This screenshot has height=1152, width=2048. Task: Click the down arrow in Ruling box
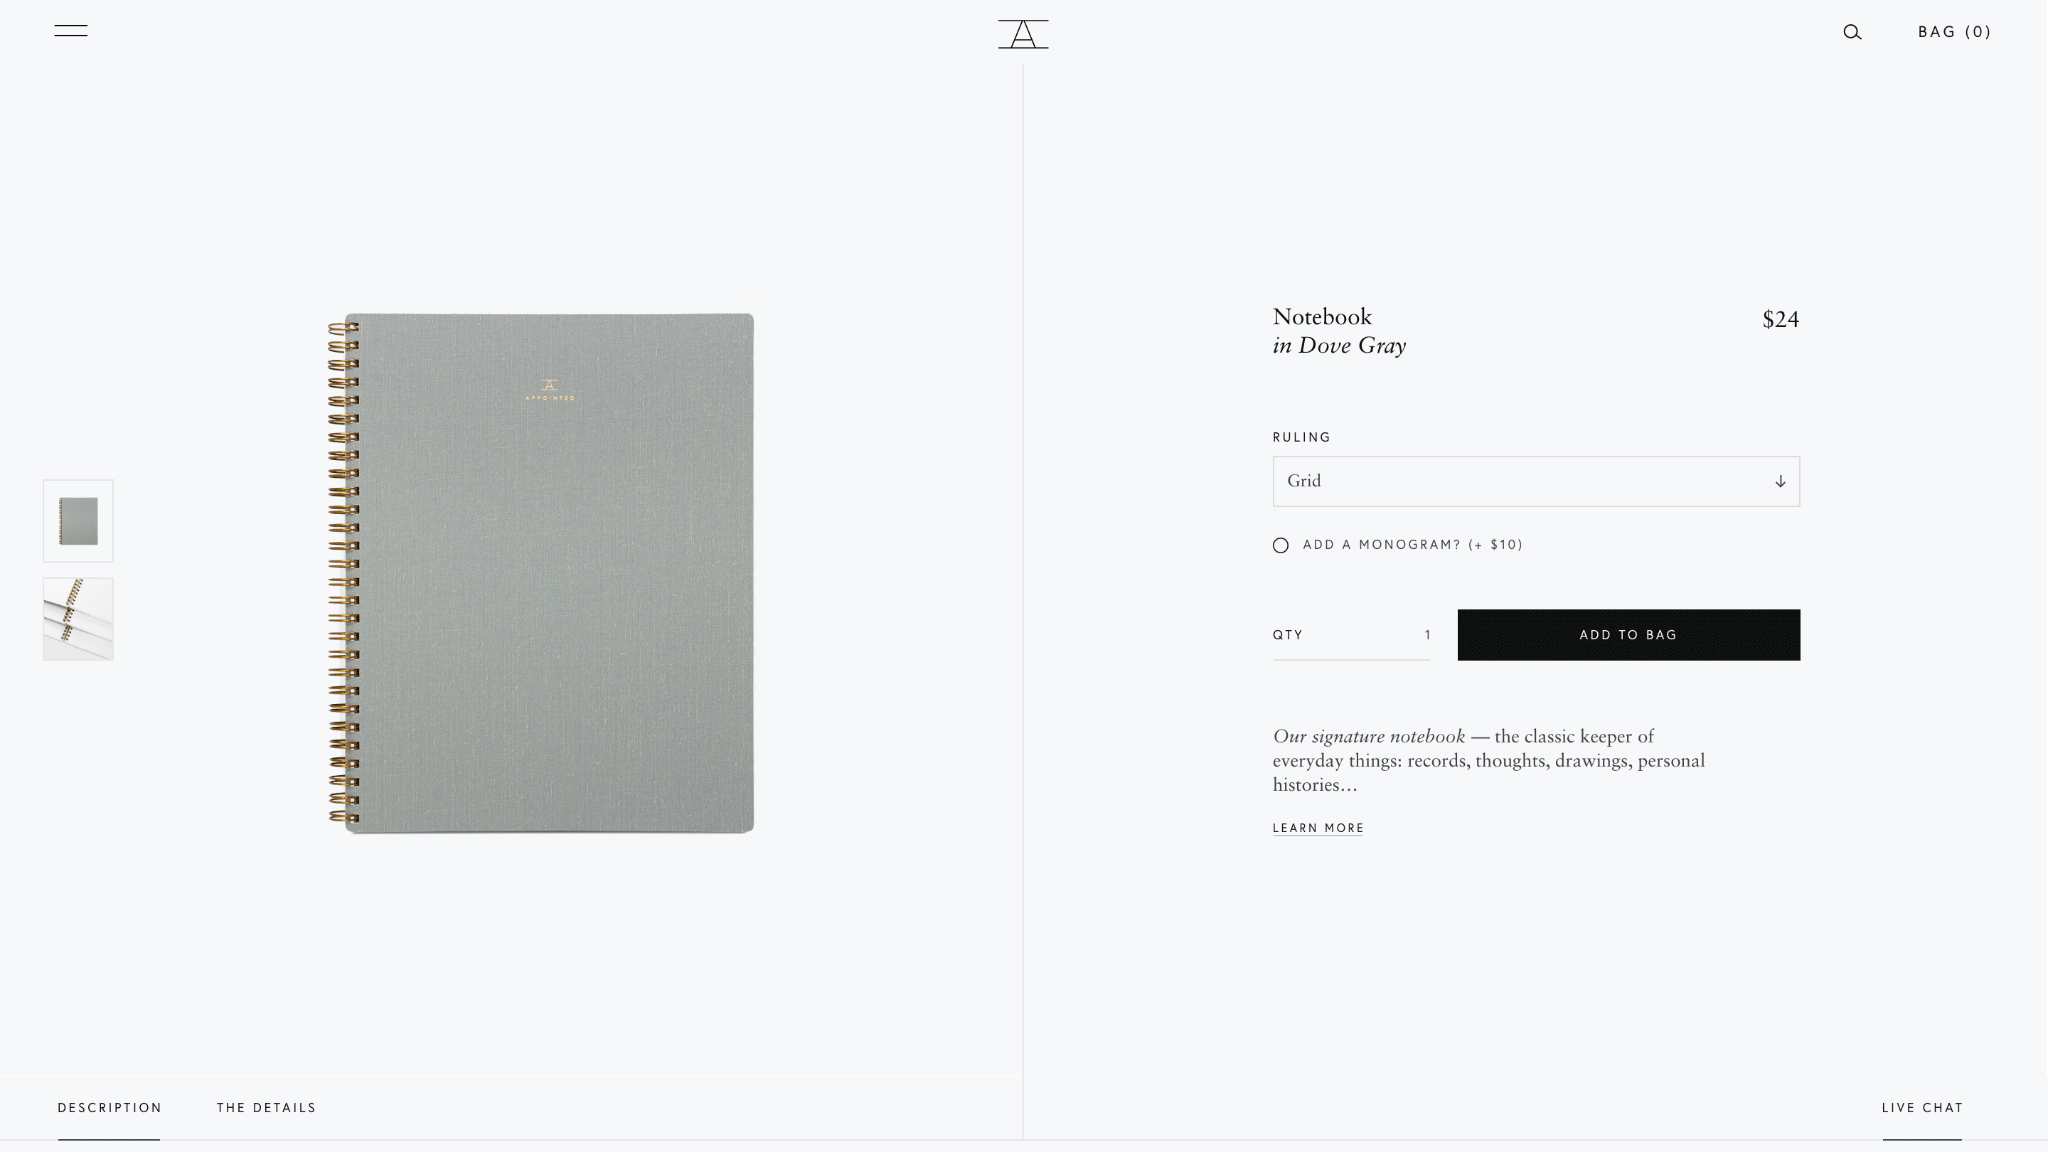point(1780,482)
